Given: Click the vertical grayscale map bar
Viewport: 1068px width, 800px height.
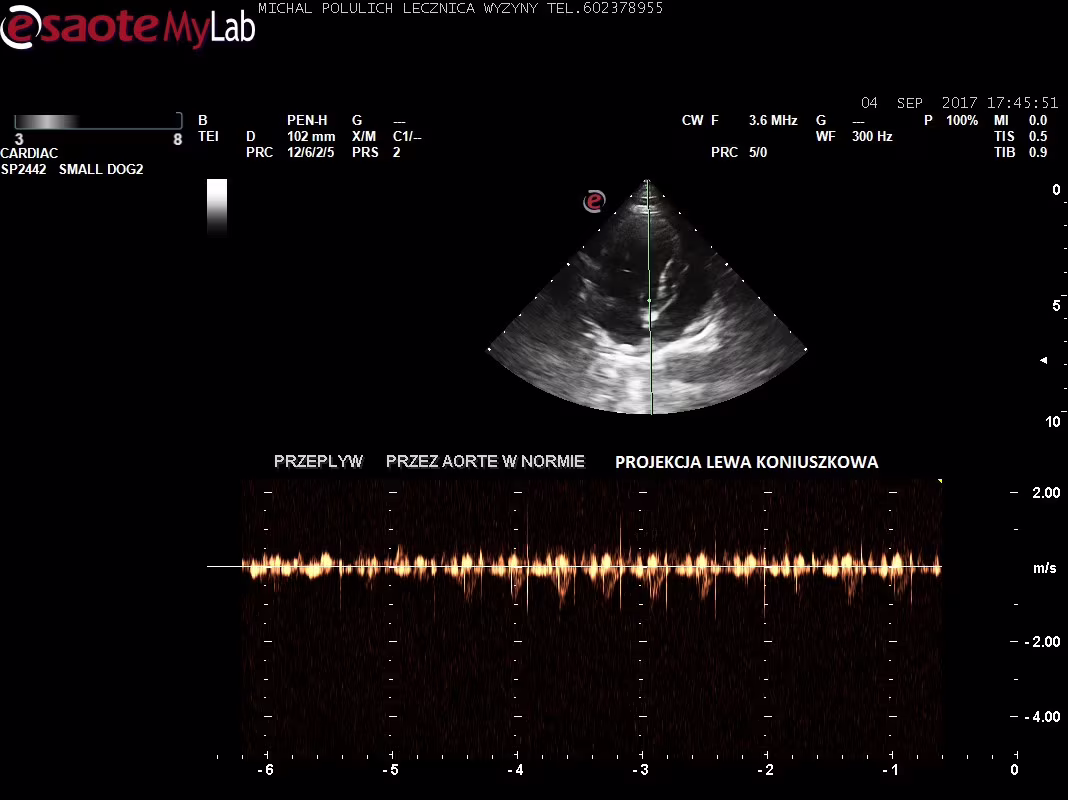Looking at the screenshot, I should point(217,205).
